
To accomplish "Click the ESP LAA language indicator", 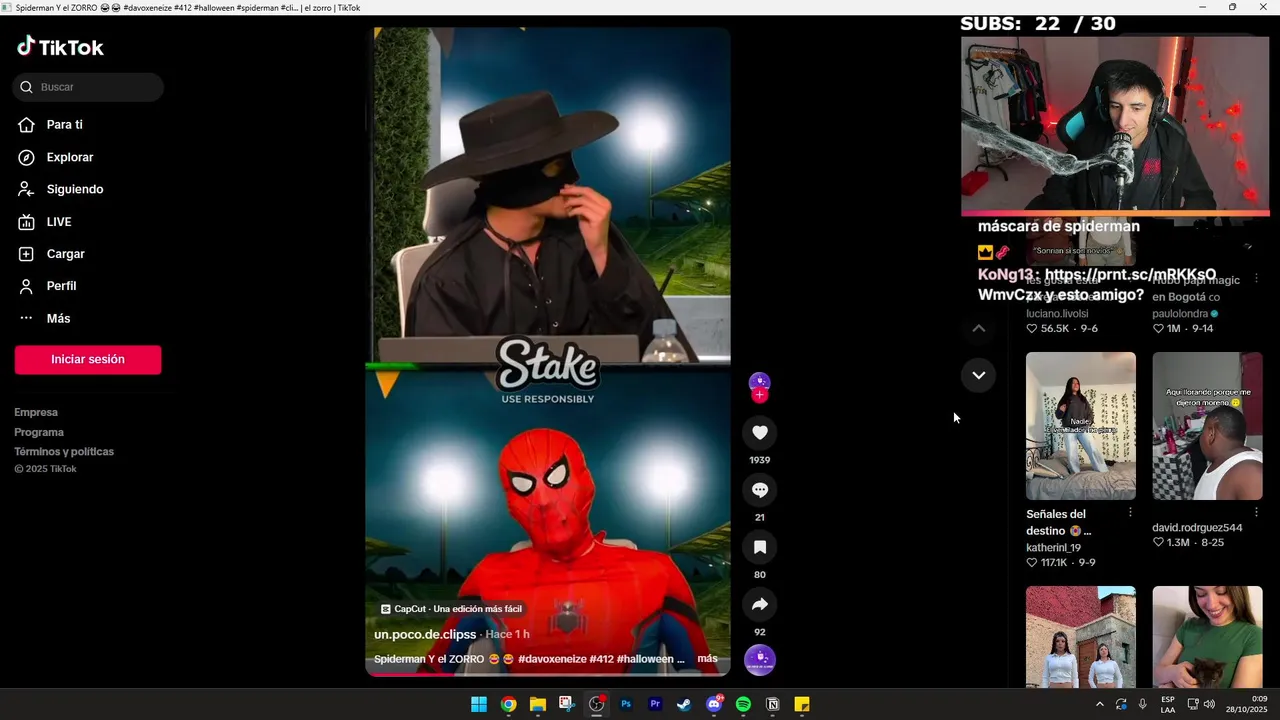I will coord(1168,704).
